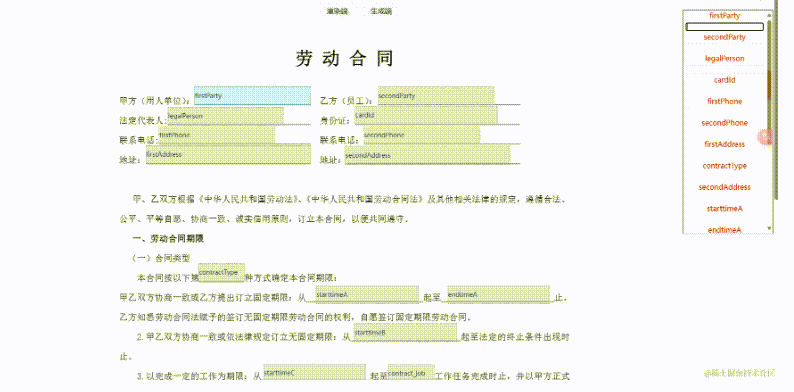Click the field list scroll-up arrow

tap(770, 15)
